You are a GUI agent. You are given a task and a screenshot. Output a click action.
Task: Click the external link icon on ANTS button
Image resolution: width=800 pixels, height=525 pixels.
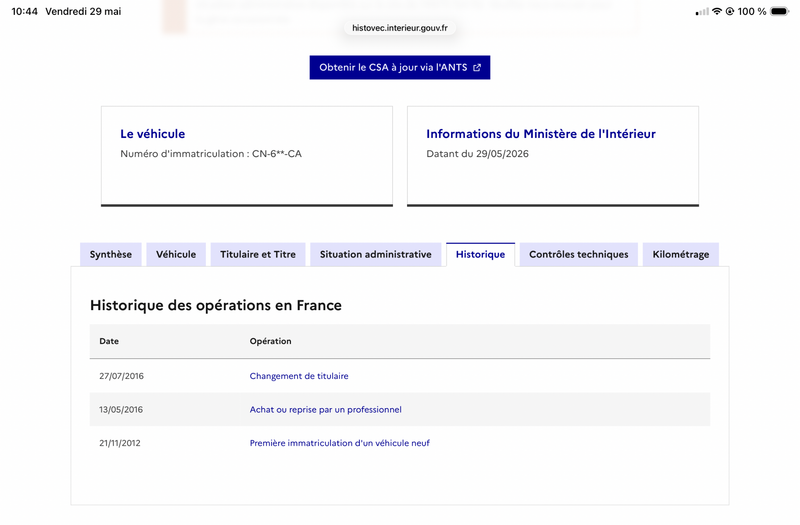click(x=477, y=67)
